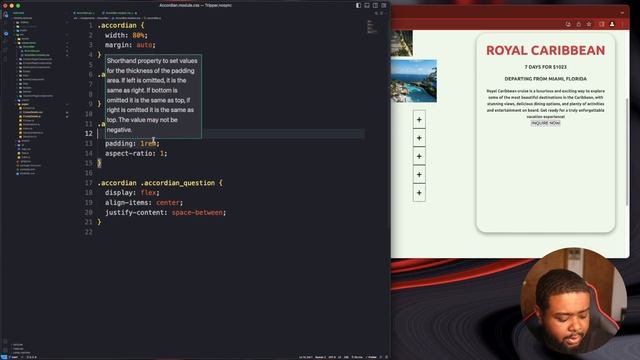Place cursor on line 1 '.accordian {'
This screenshot has width=640, height=360.
coord(121,25)
